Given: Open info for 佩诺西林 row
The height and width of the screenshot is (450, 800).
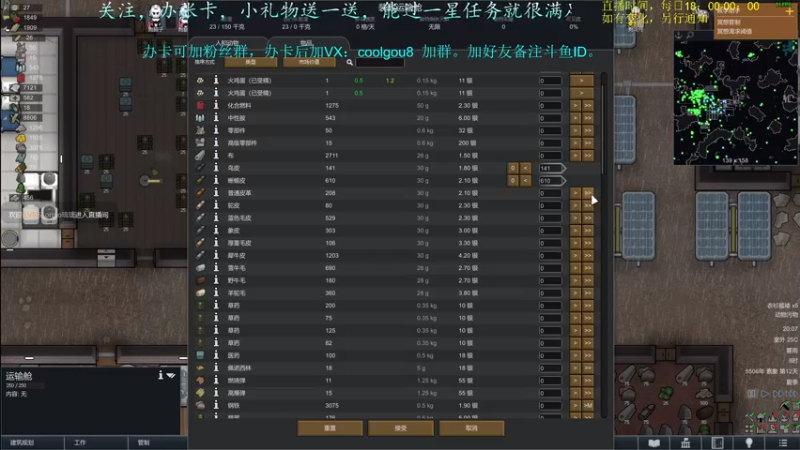Looking at the screenshot, I should (x=216, y=368).
